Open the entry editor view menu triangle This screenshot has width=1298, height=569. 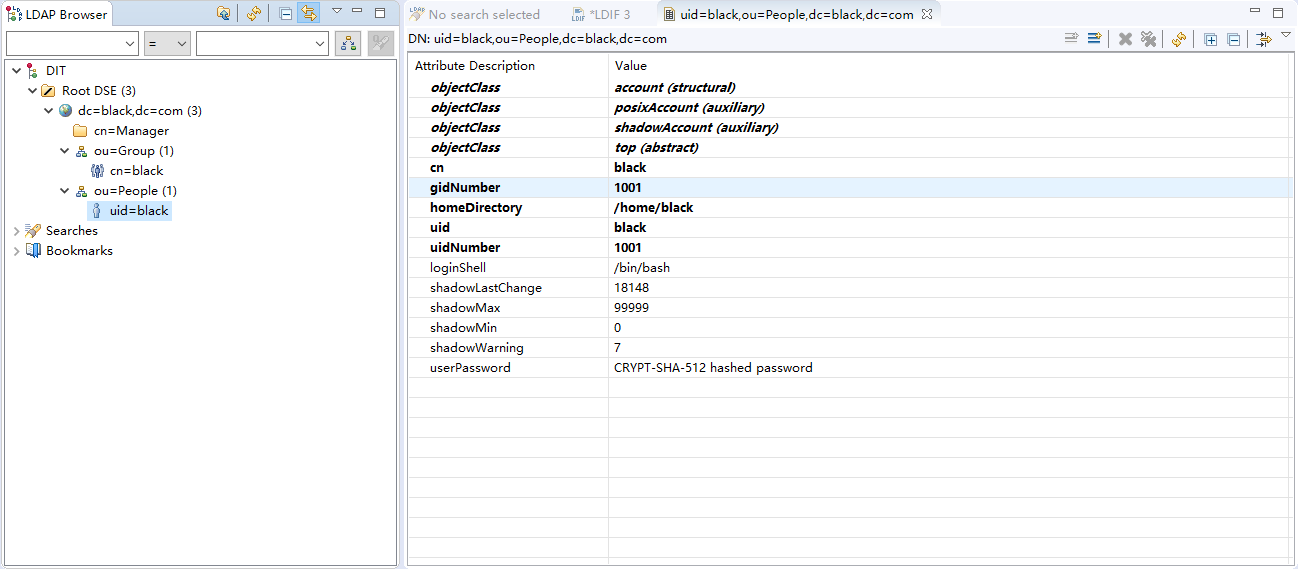(x=1286, y=35)
